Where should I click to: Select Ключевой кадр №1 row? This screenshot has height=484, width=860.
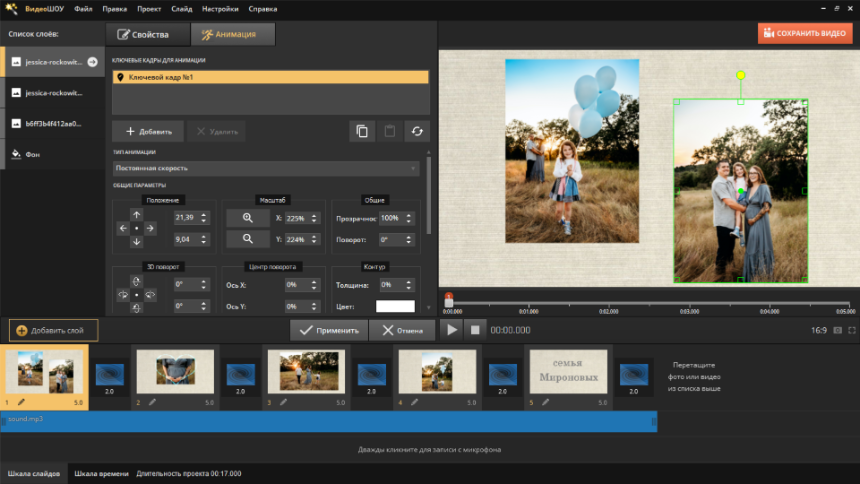tap(270, 77)
